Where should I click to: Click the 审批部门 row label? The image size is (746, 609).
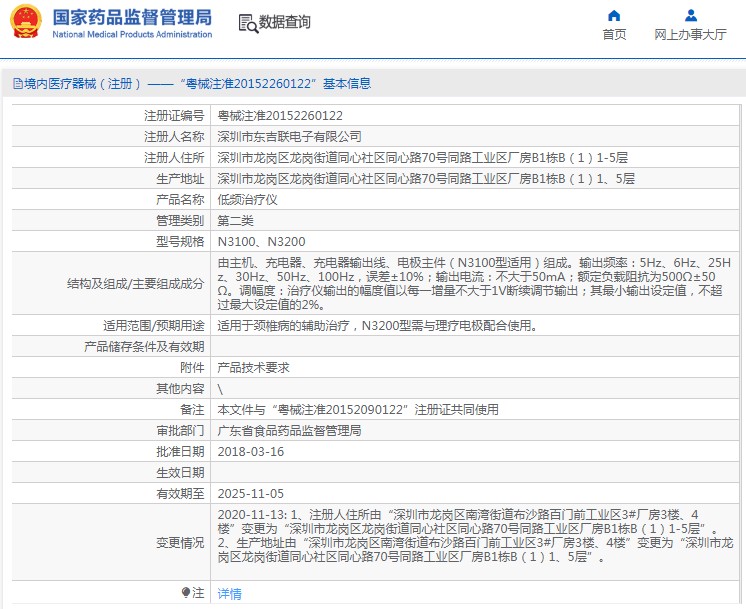180,431
